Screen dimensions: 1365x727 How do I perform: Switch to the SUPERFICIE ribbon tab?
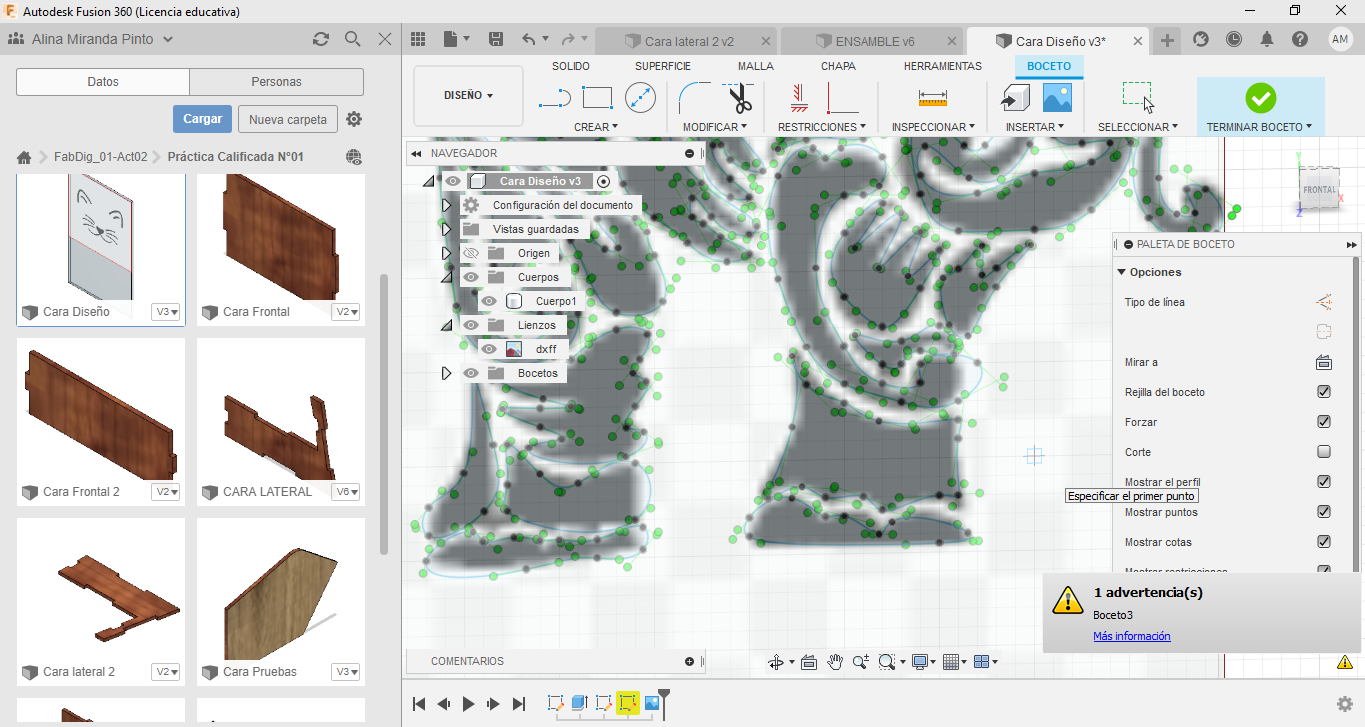(x=662, y=66)
